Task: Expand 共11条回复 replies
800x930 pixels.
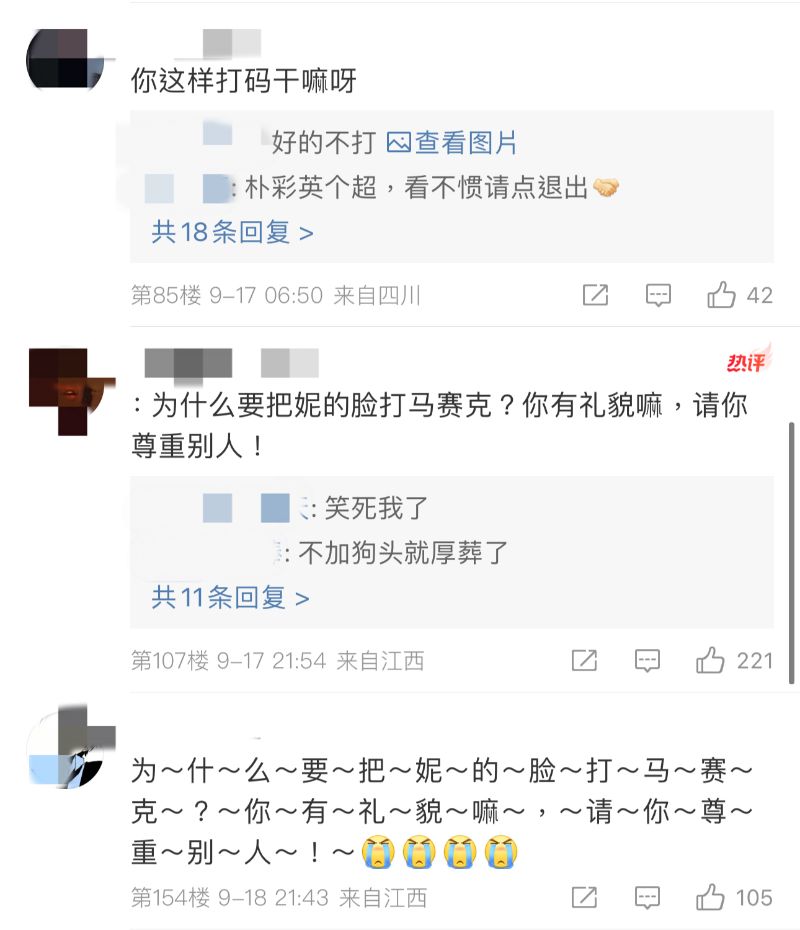Action: coord(231,597)
